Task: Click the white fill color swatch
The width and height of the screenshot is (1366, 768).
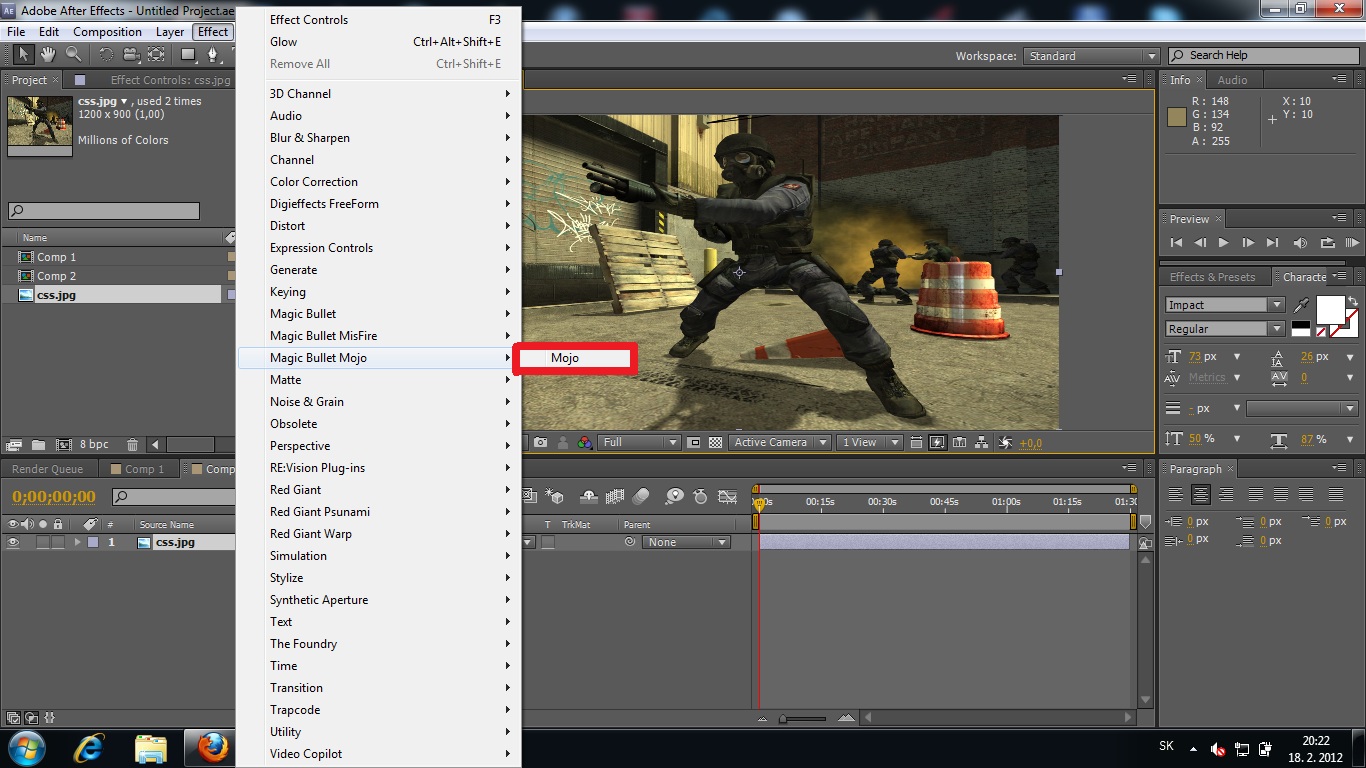Action: tap(1330, 310)
